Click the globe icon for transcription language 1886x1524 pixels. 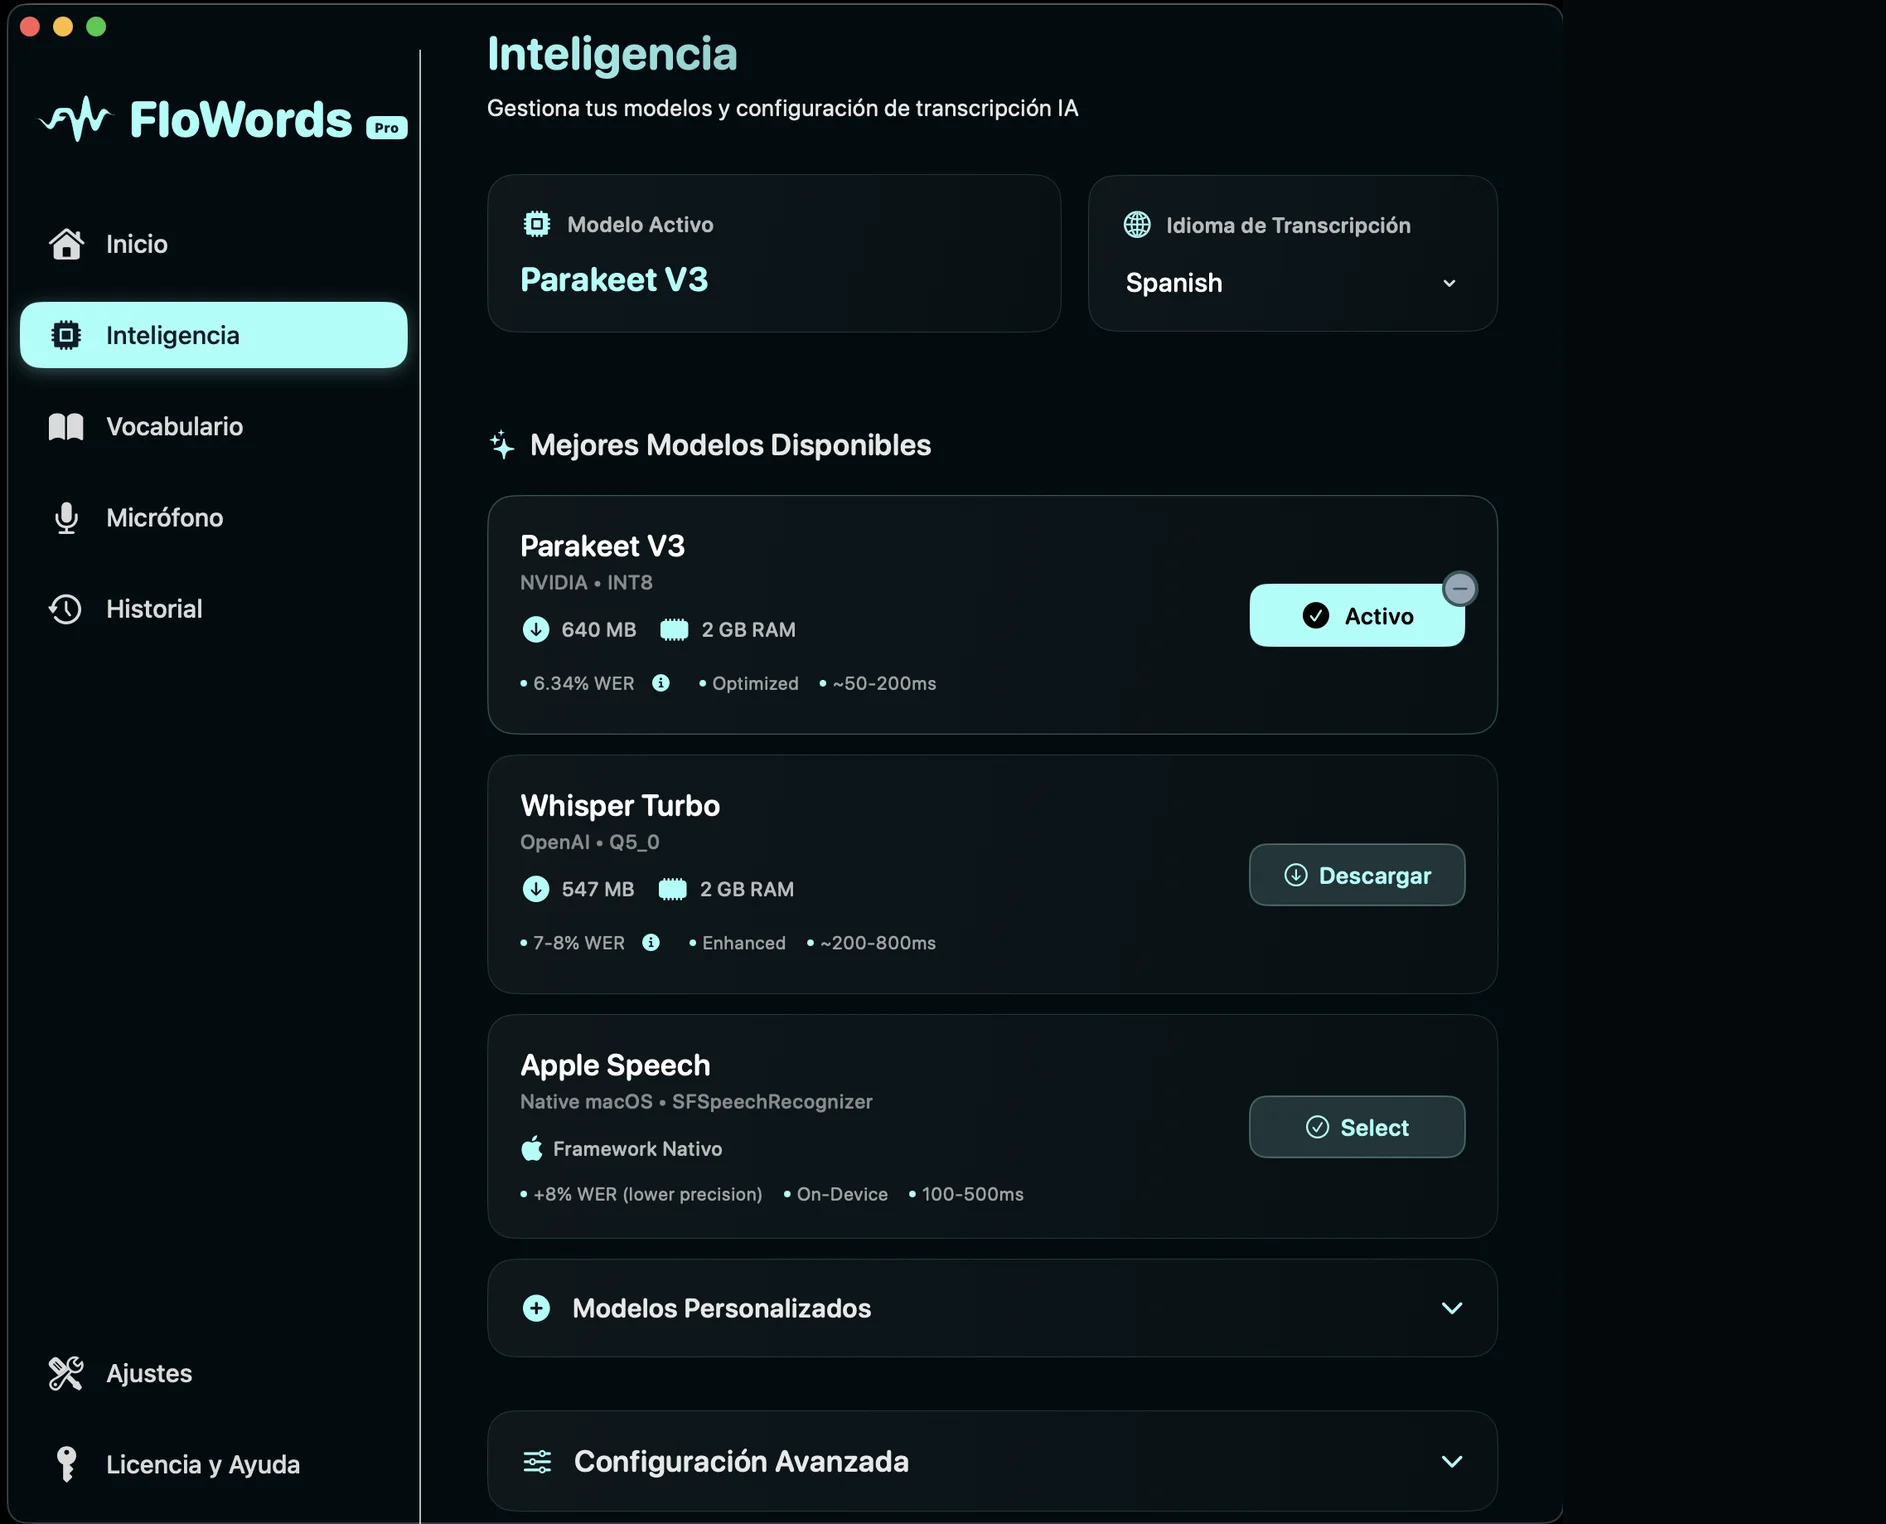click(x=1137, y=225)
